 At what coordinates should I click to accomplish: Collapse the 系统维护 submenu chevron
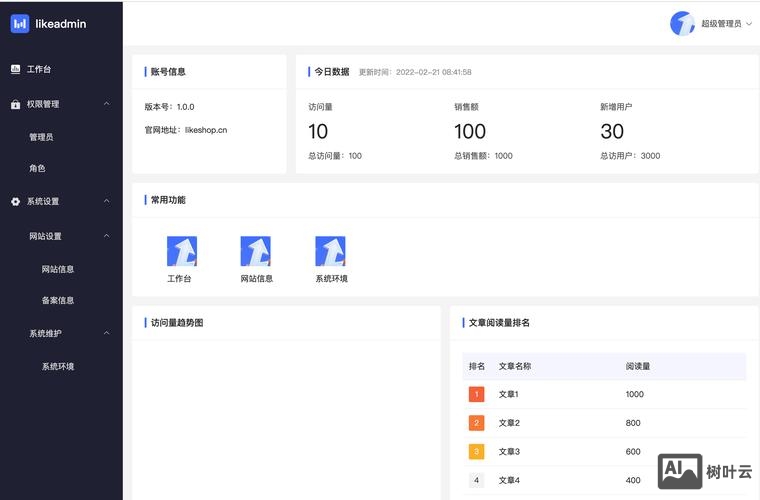pos(107,333)
